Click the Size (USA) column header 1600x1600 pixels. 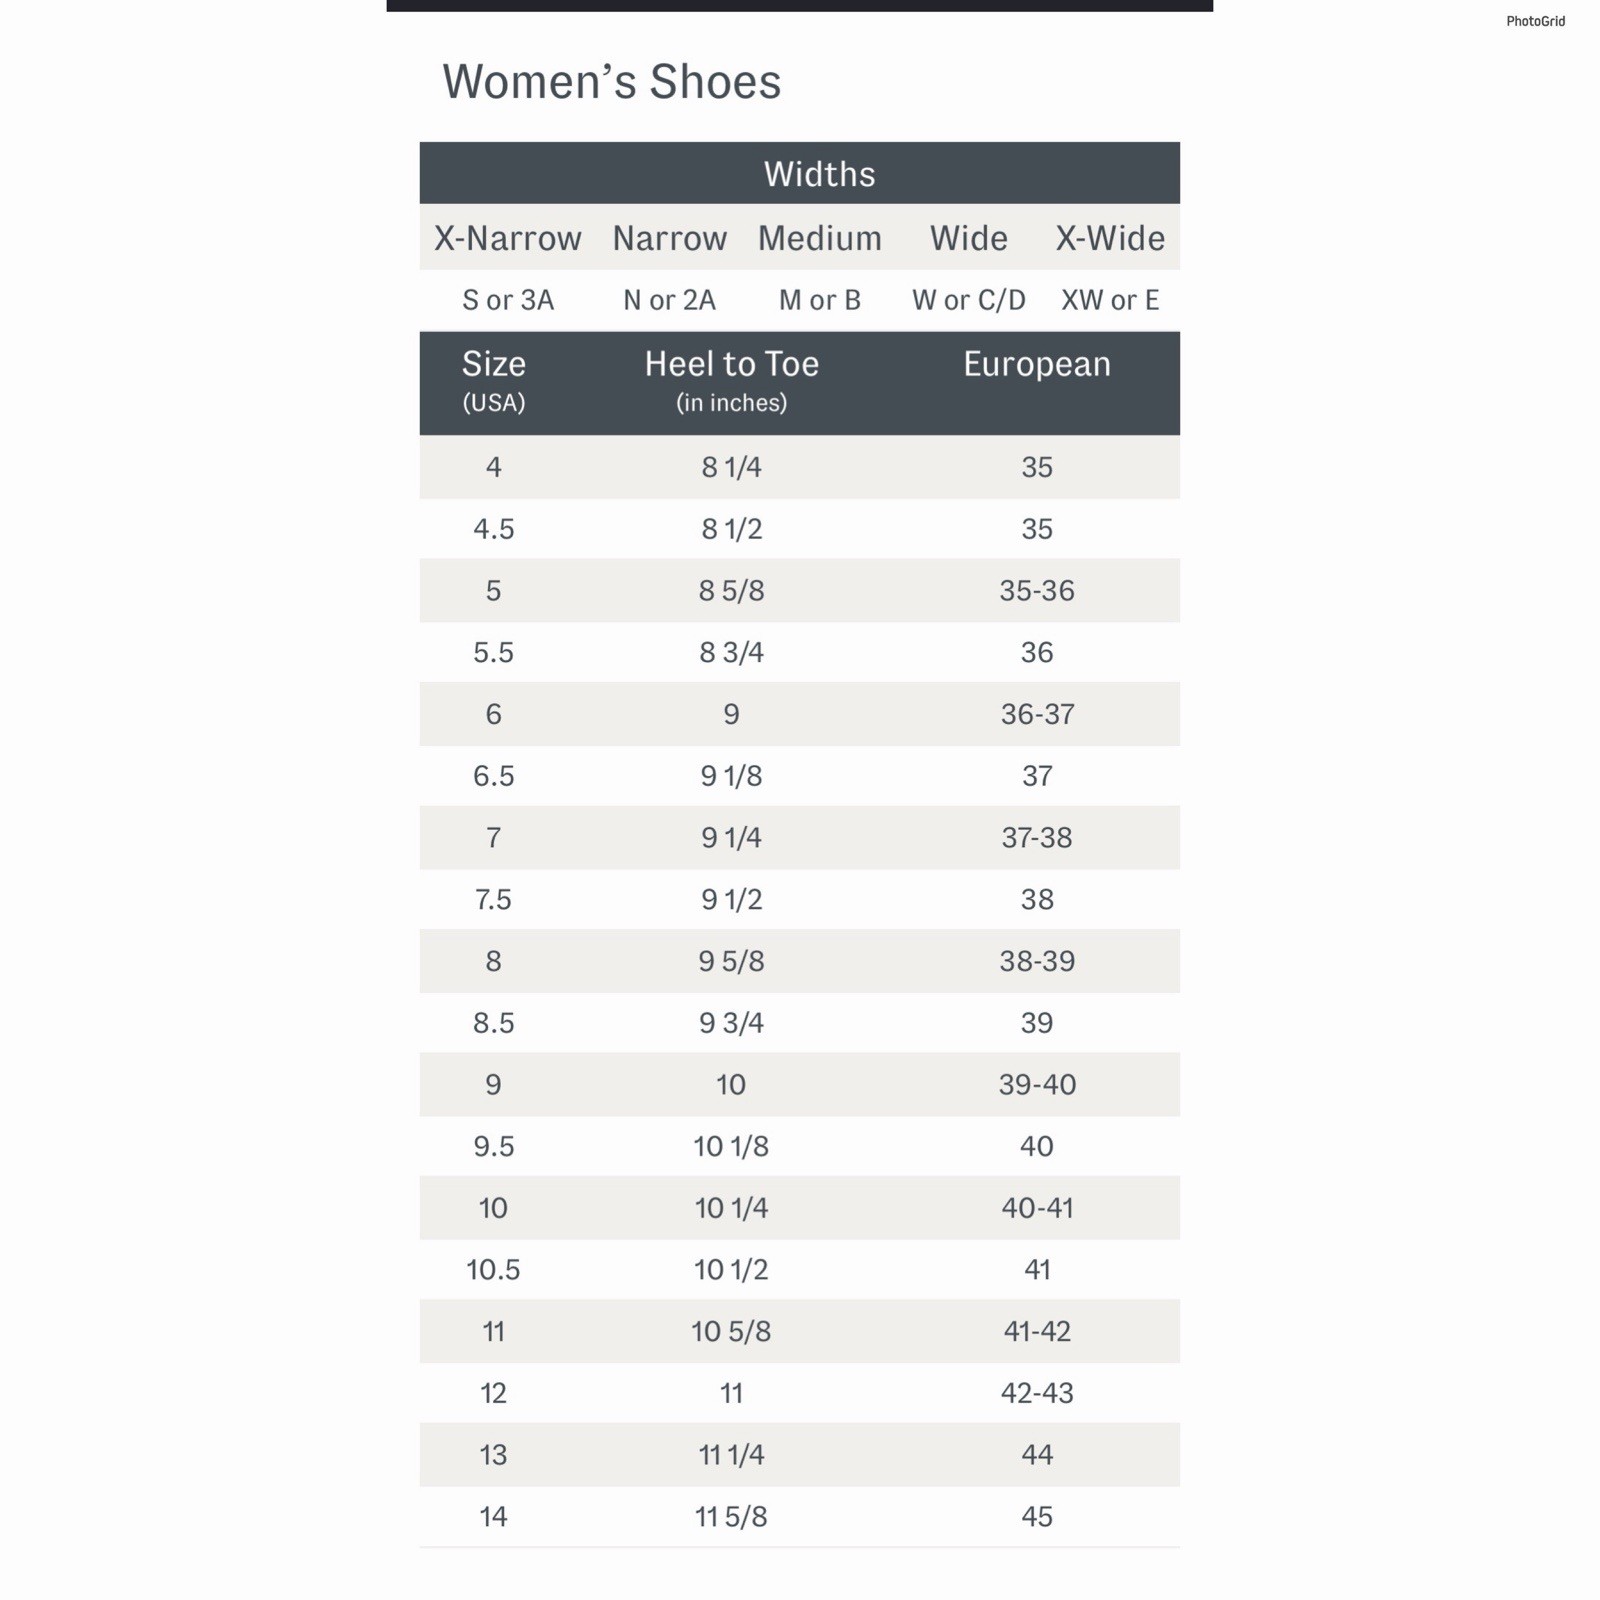(493, 381)
